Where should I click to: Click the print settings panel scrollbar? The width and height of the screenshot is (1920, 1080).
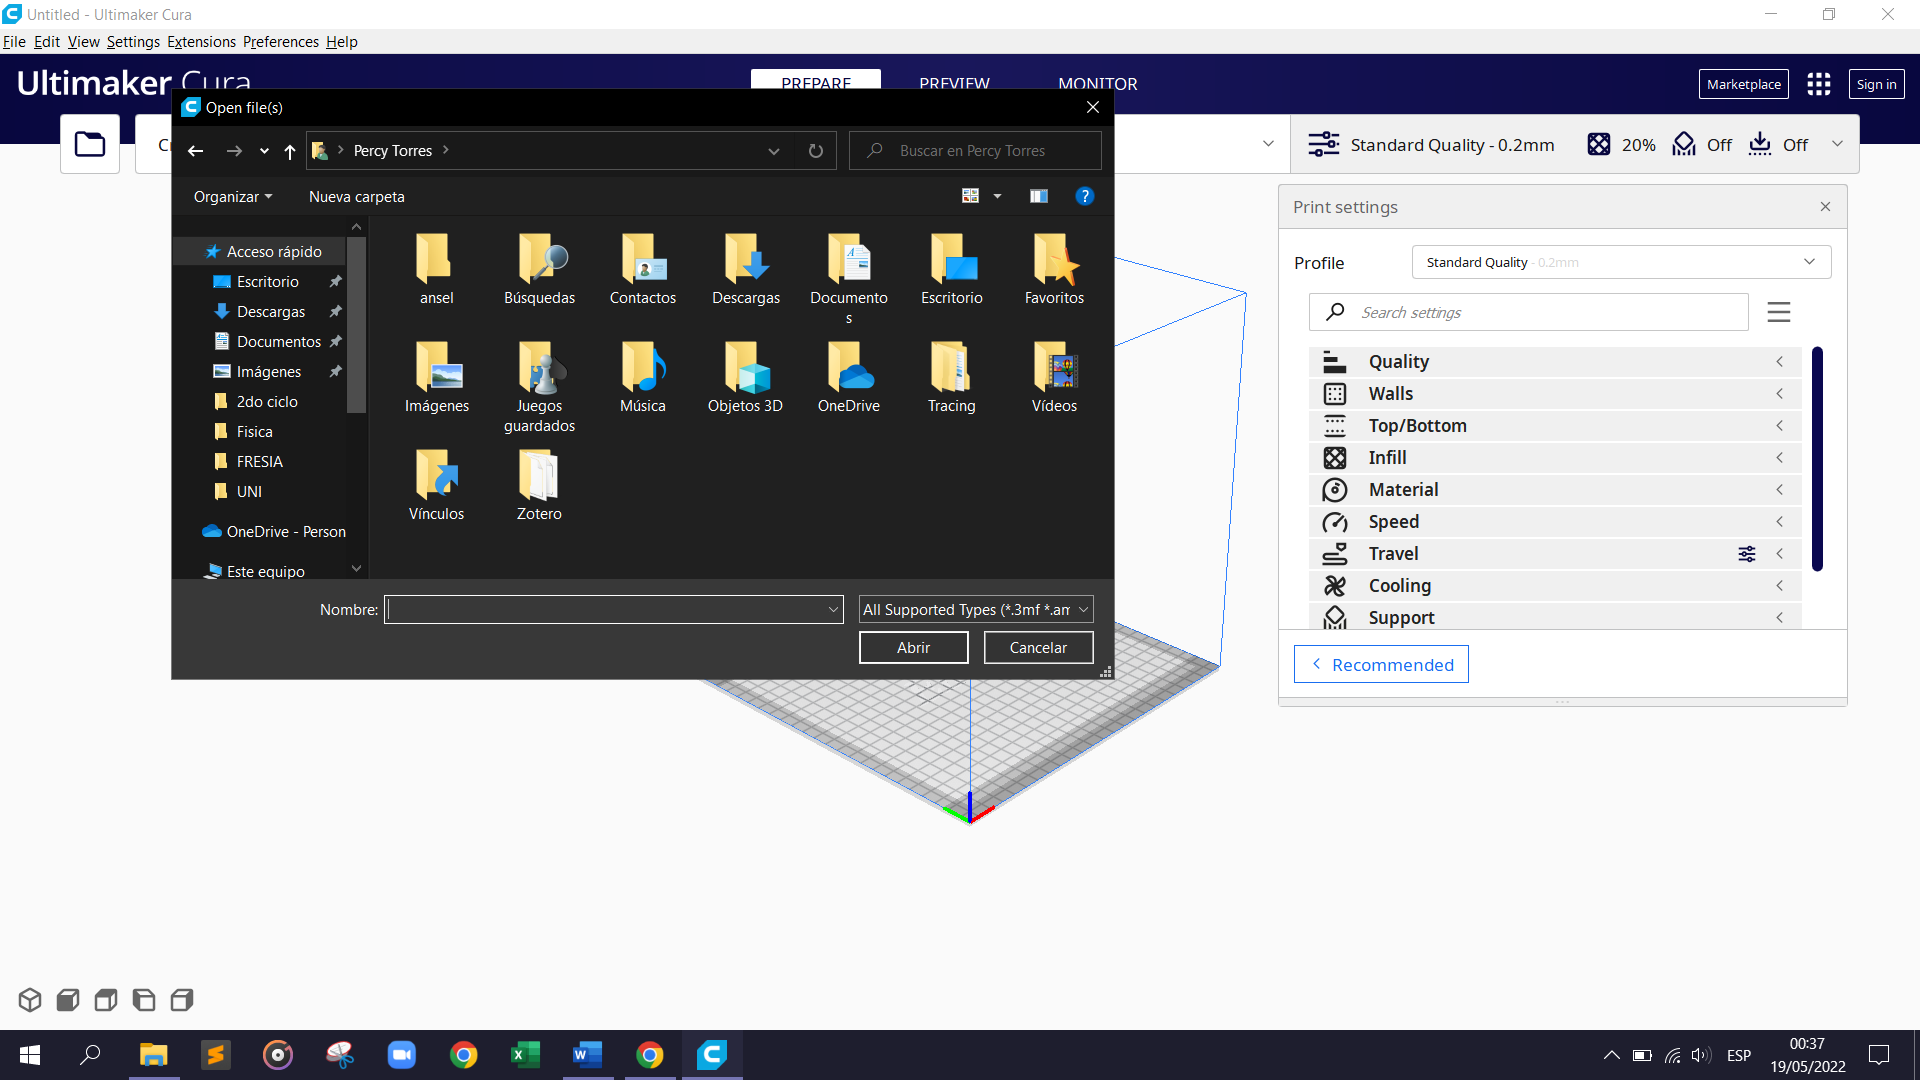click(x=1816, y=460)
